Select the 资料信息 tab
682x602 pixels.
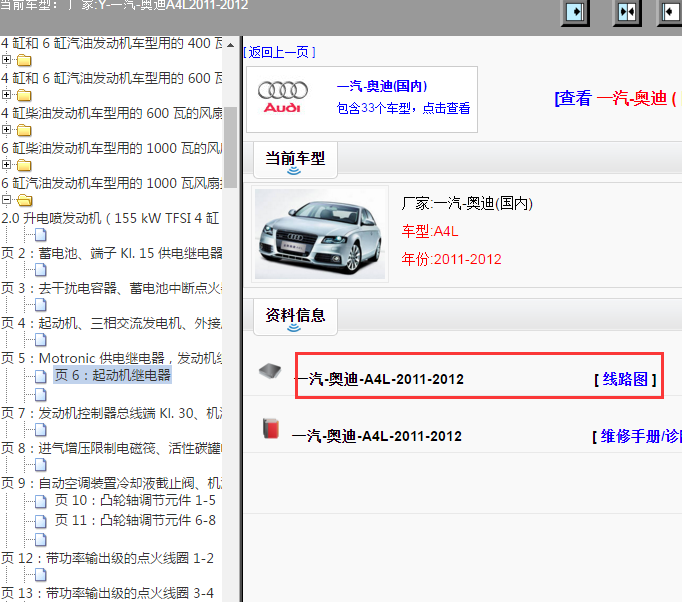tap(295, 317)
